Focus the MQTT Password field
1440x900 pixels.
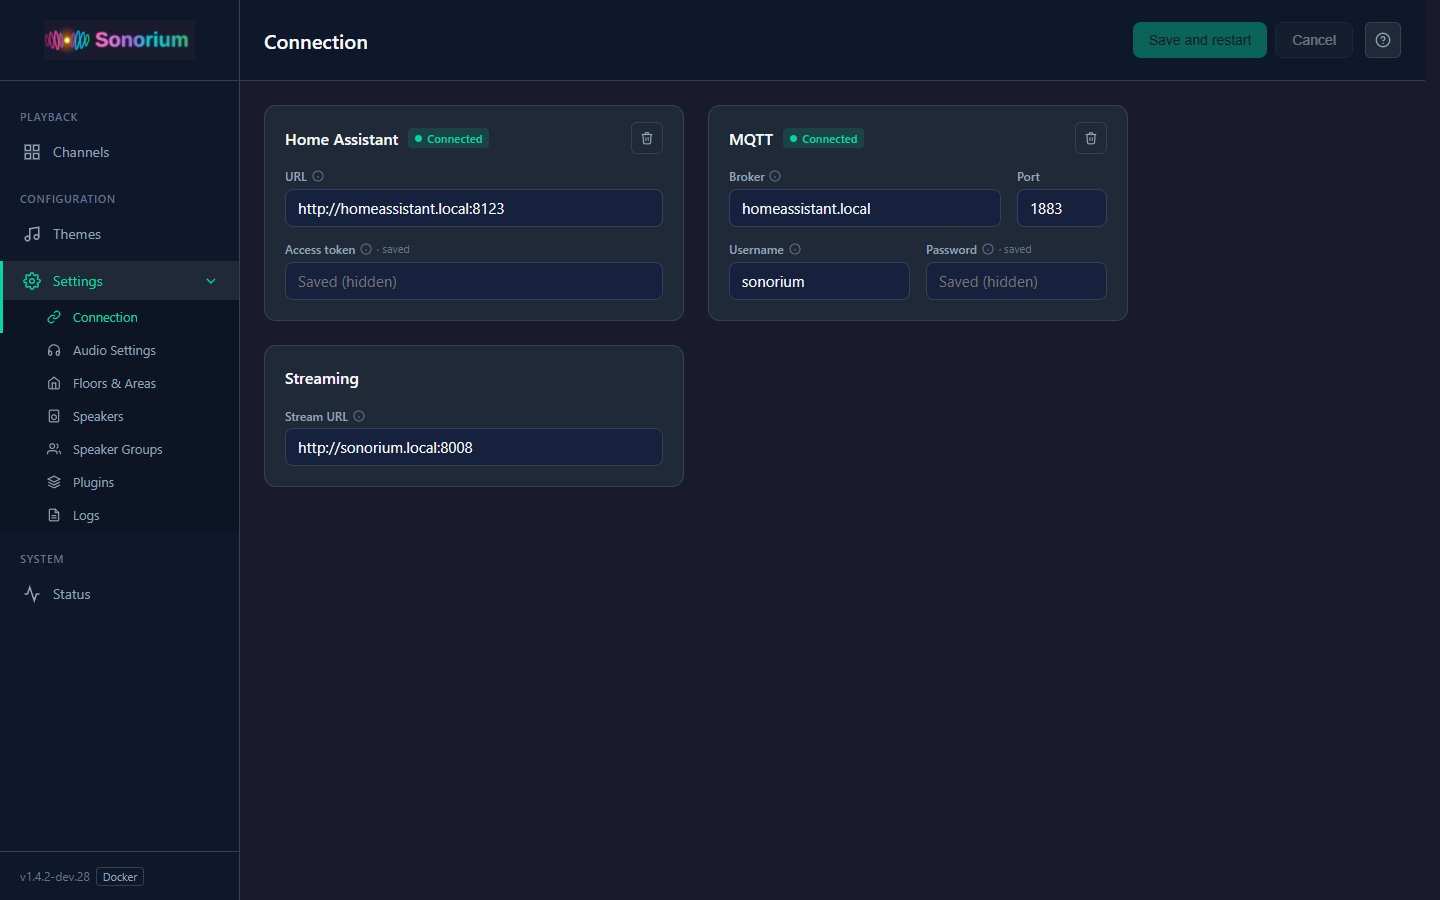[1016, 281]
